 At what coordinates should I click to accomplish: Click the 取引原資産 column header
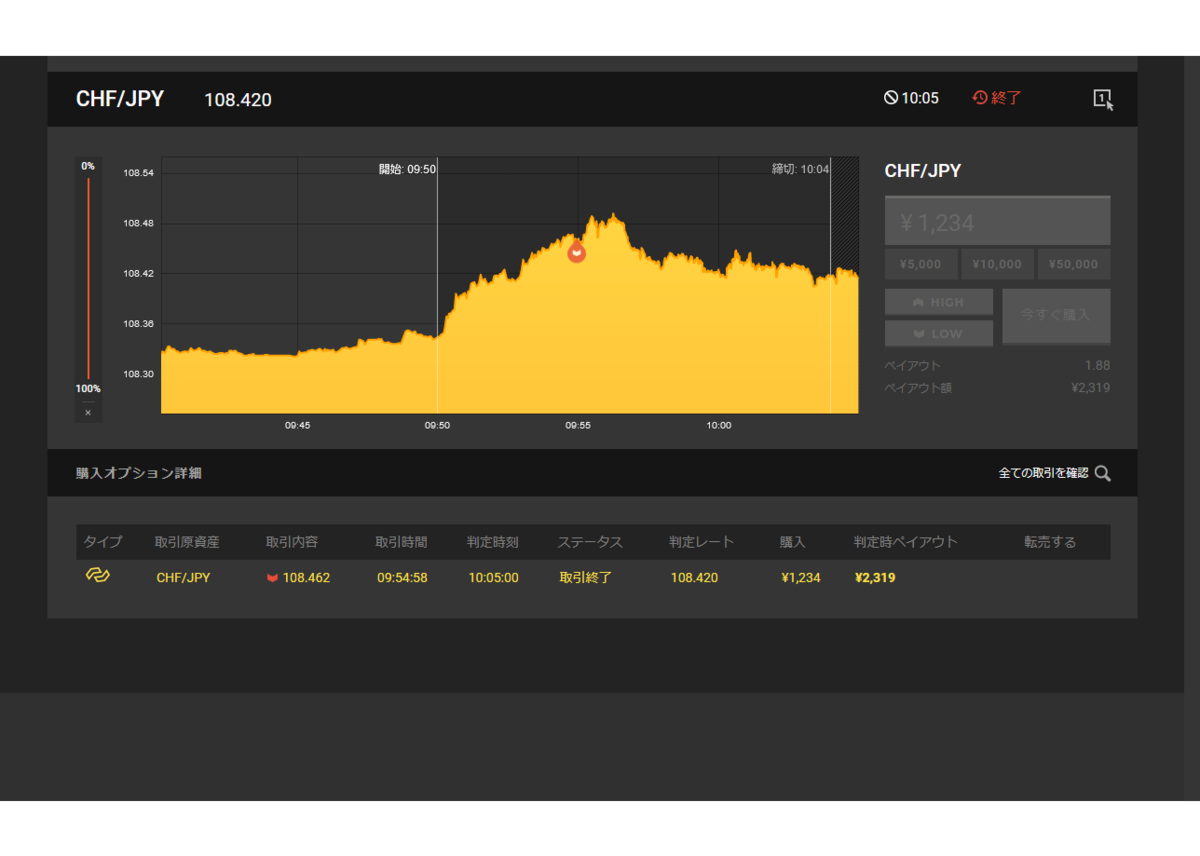[187, 542]
